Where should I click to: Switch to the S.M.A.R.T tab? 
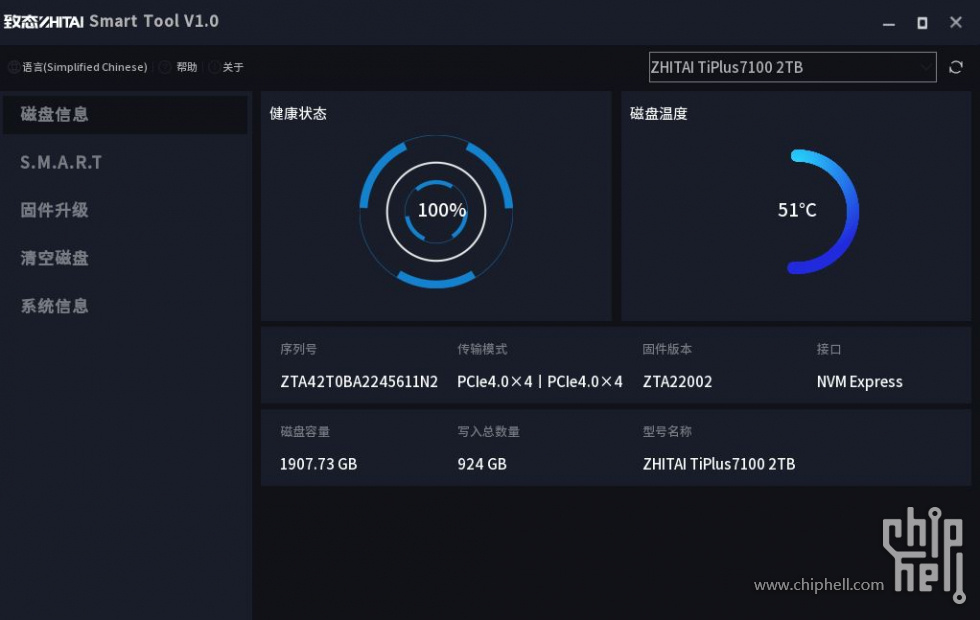tap(61, 162)
